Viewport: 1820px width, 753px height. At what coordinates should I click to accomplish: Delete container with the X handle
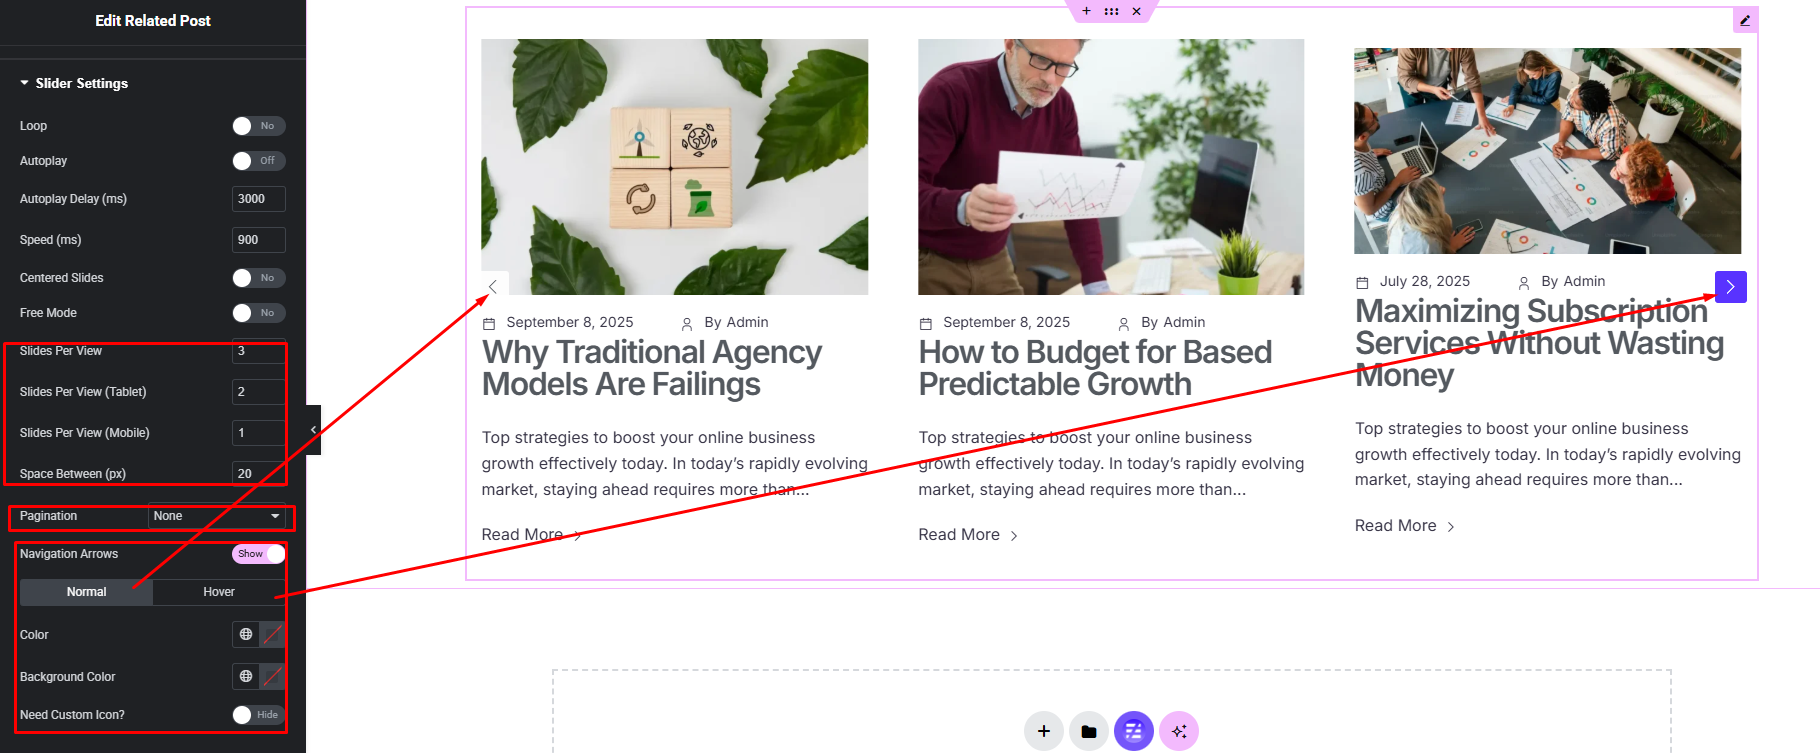click(1136, 11)
